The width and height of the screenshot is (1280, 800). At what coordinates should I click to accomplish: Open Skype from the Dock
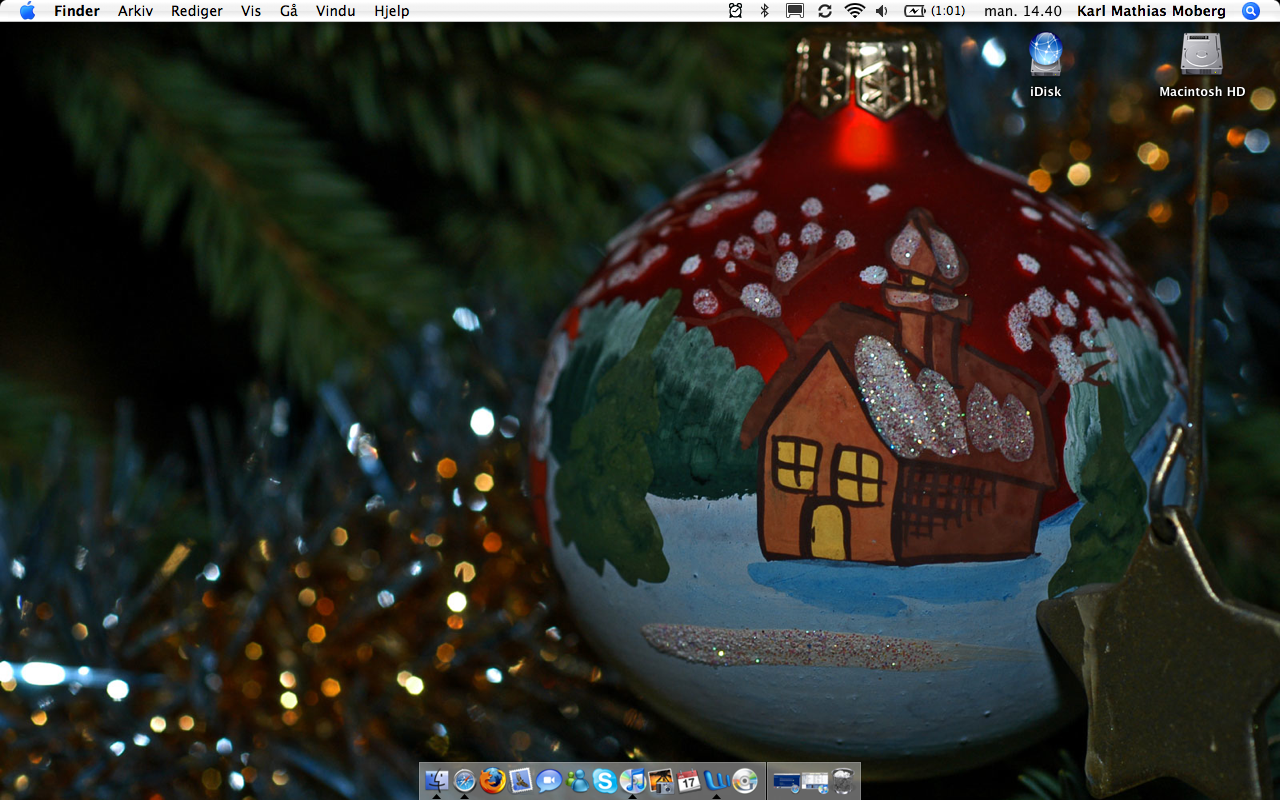pyautogui.click(x=605, y=780)
